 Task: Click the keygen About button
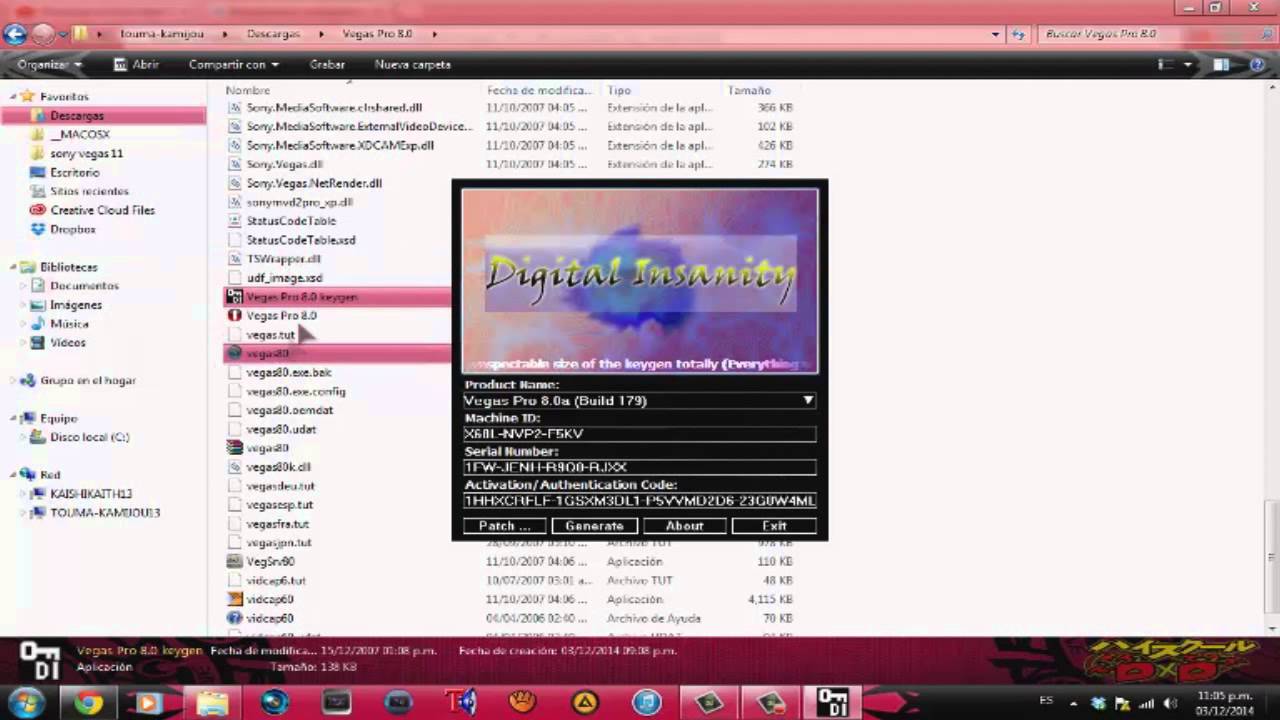click(684, 526)
